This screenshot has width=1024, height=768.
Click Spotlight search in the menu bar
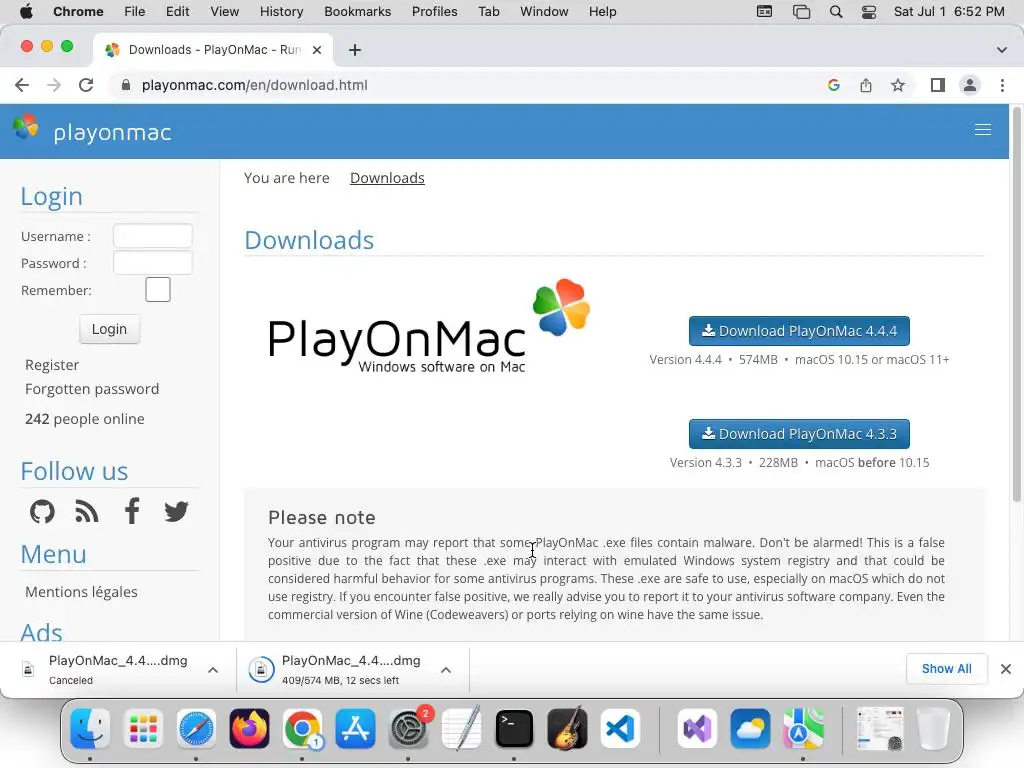[x=836, y=12]
